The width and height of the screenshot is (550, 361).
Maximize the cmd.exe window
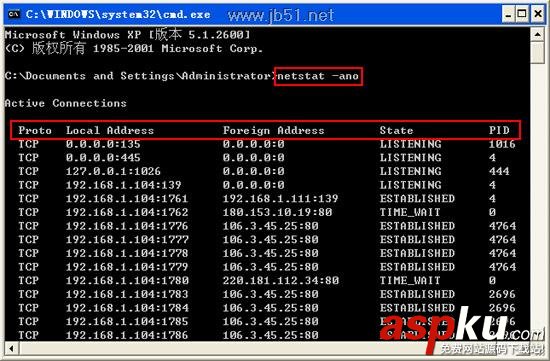(522, 14)
